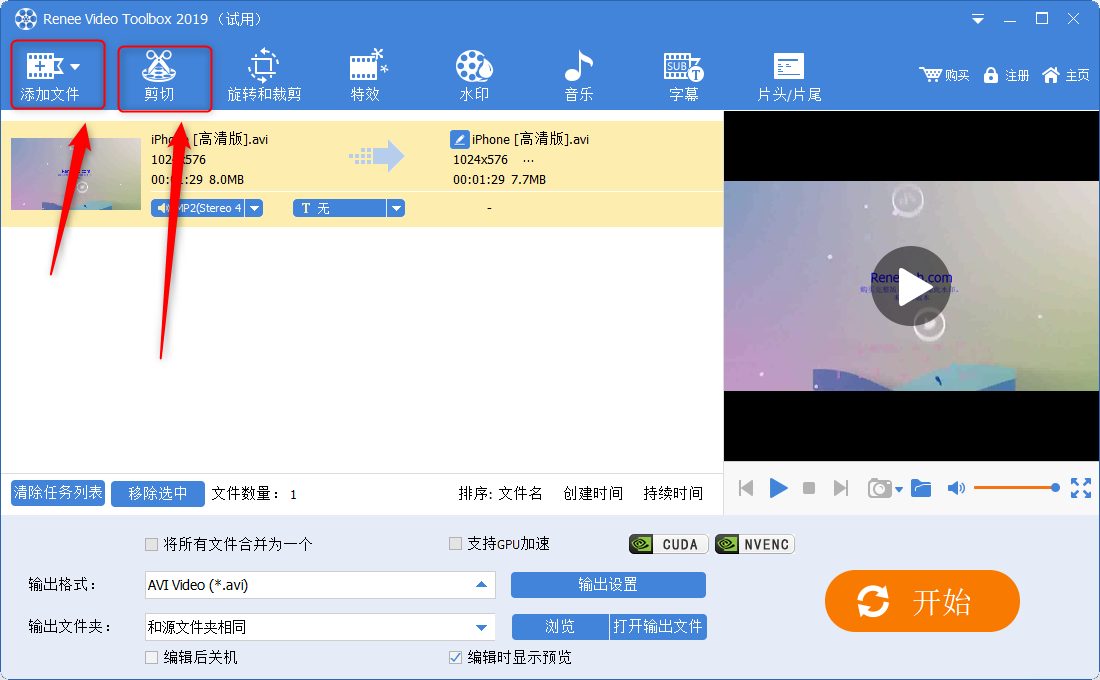Go to 主页 home page
Image resolution: width=1100 pixels, height=680 pixels.
tap(1066, 75)
